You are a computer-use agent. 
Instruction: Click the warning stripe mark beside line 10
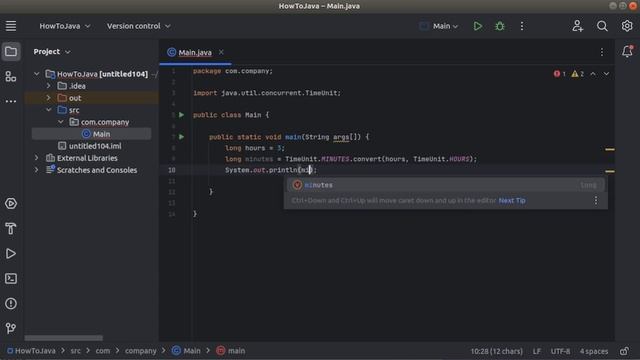click(x=610, y=171)
